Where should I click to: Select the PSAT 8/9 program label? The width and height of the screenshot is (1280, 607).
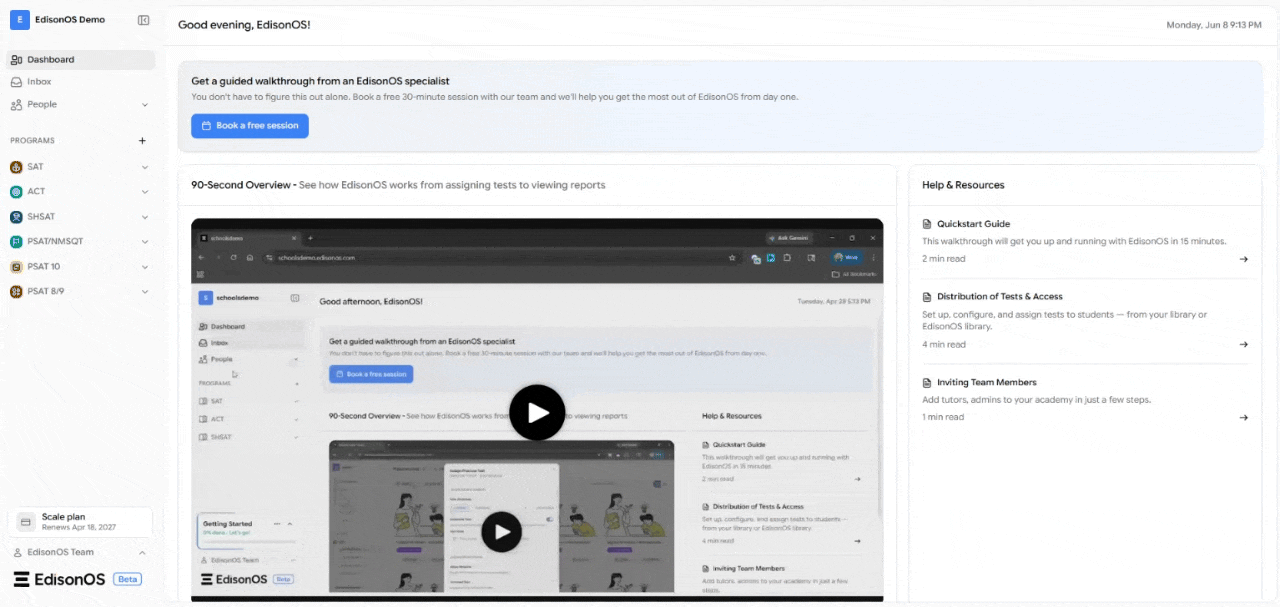pos(46,292)
